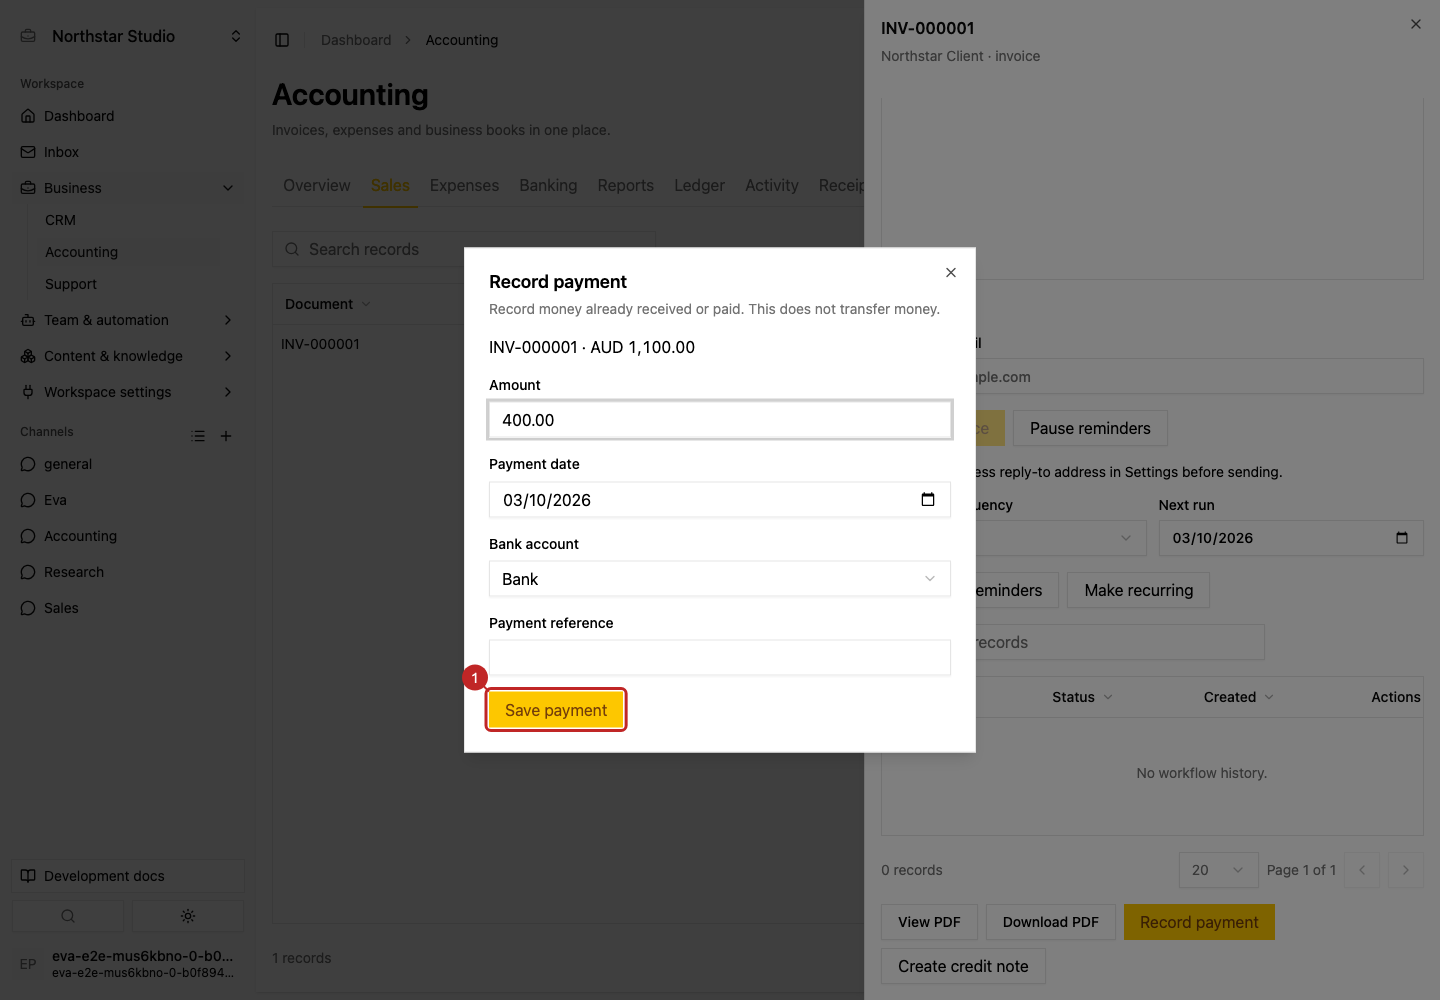Close the INV-000001 side panel

tap(1416, 24)
